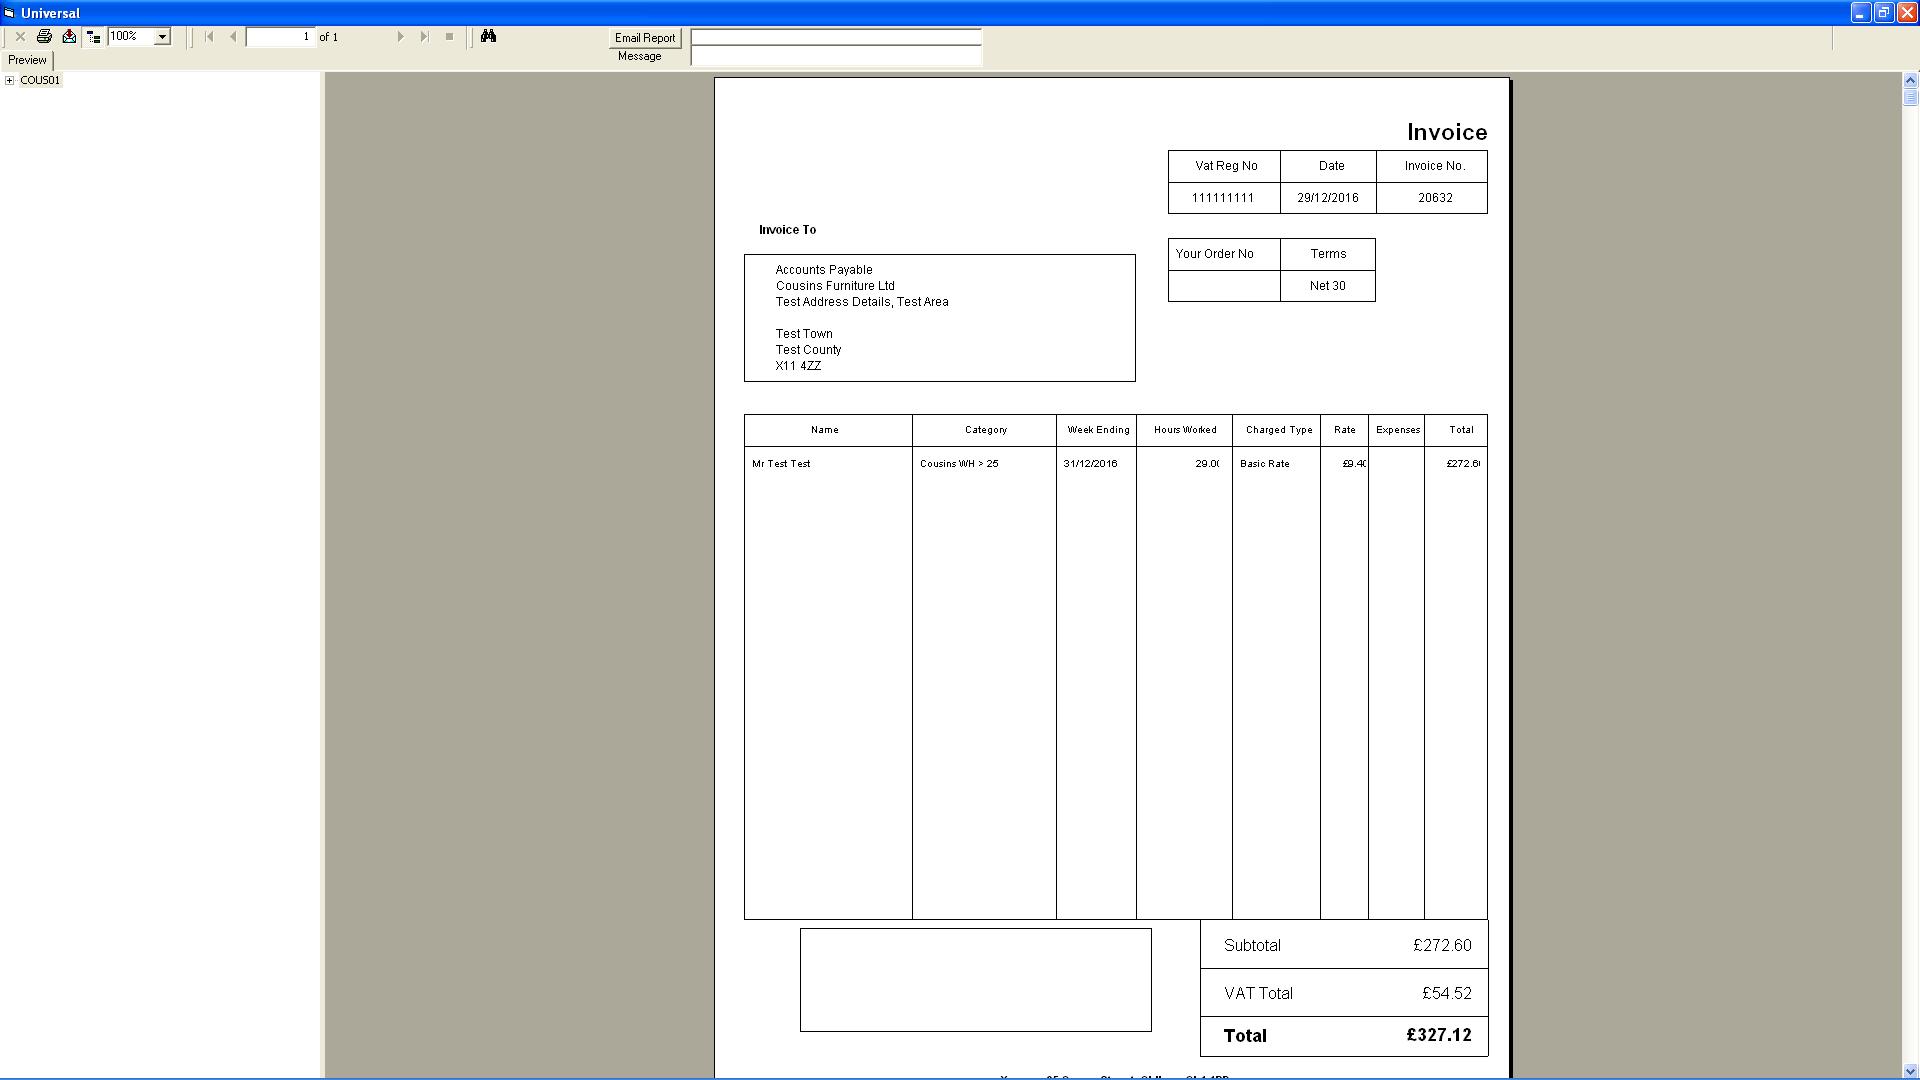The image size is (1920, 1080).
Task: Click the Message input field
Action: point(836,57)
